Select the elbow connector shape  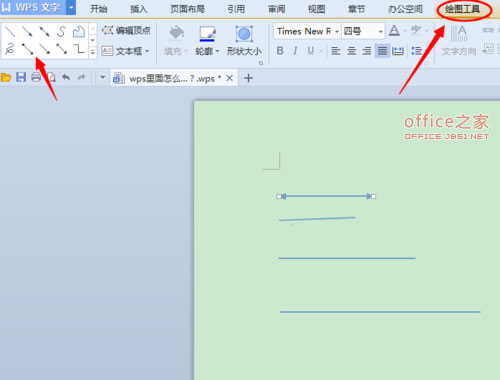pyautogui.click(x=79, y=49)
